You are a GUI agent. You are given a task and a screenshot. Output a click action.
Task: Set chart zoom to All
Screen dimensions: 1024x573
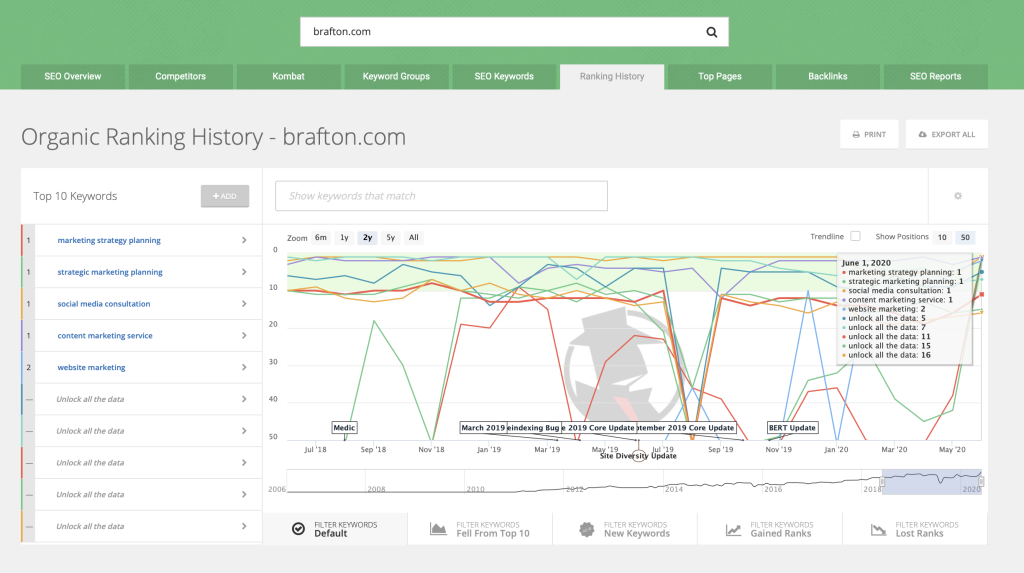tap(413, 238)
